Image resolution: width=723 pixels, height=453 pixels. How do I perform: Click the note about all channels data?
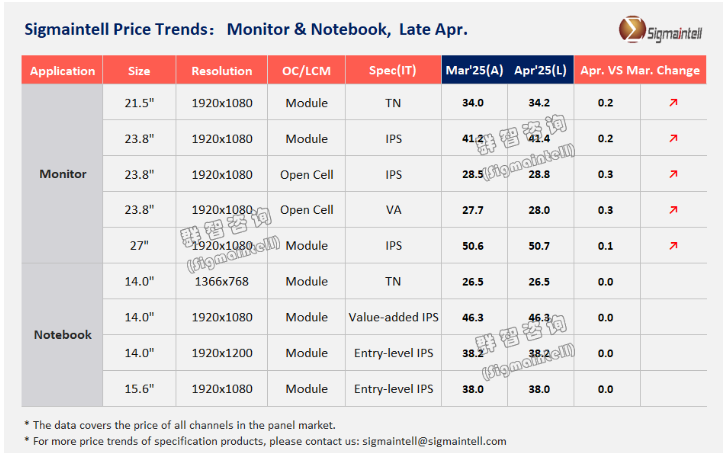point(180,425)
